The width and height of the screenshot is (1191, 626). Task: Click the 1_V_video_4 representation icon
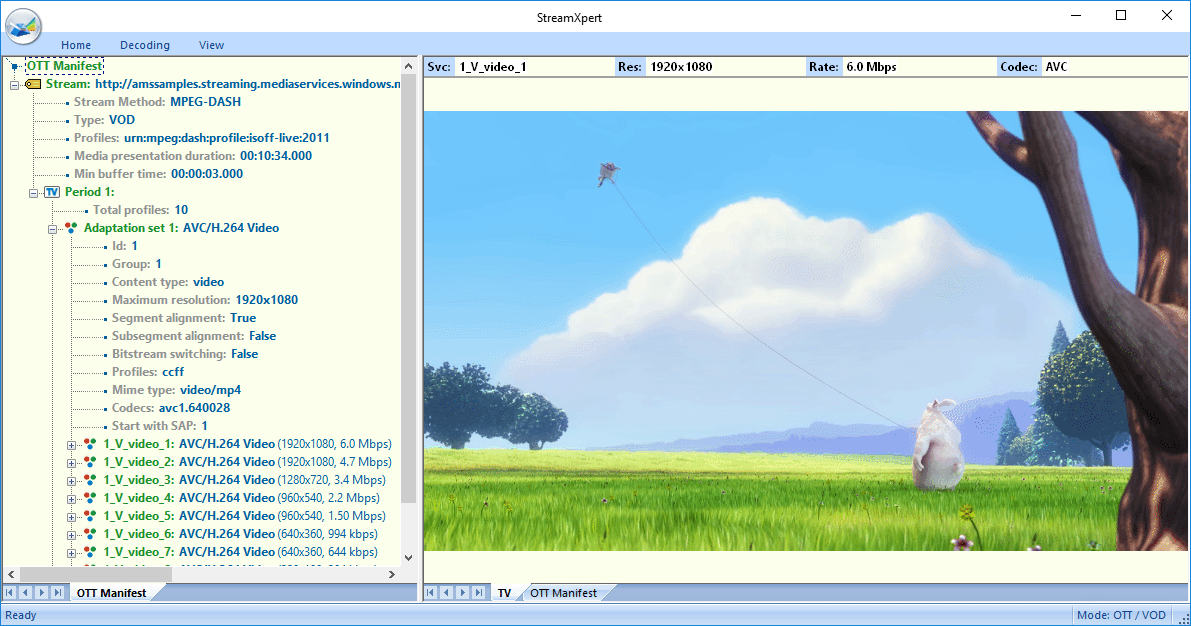[x=90, y=498]
